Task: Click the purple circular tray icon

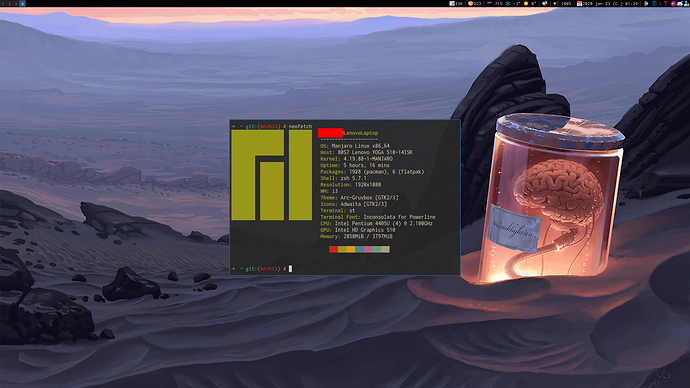Action: 673,3
